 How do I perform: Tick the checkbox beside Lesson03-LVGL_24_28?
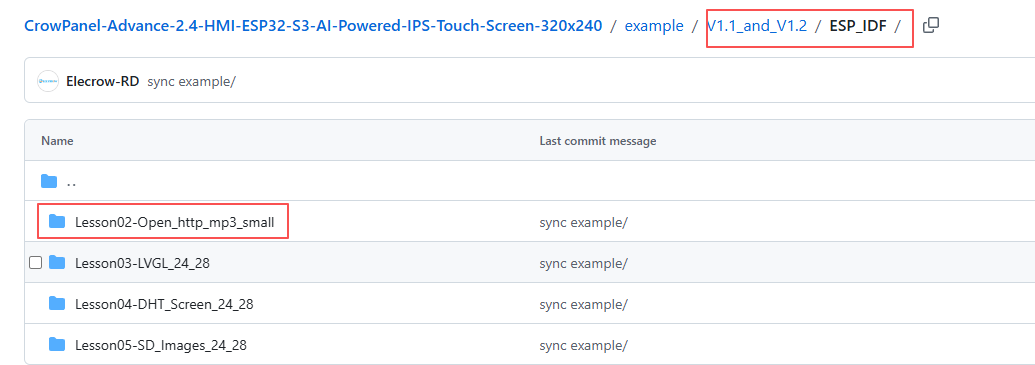[36, 263]
